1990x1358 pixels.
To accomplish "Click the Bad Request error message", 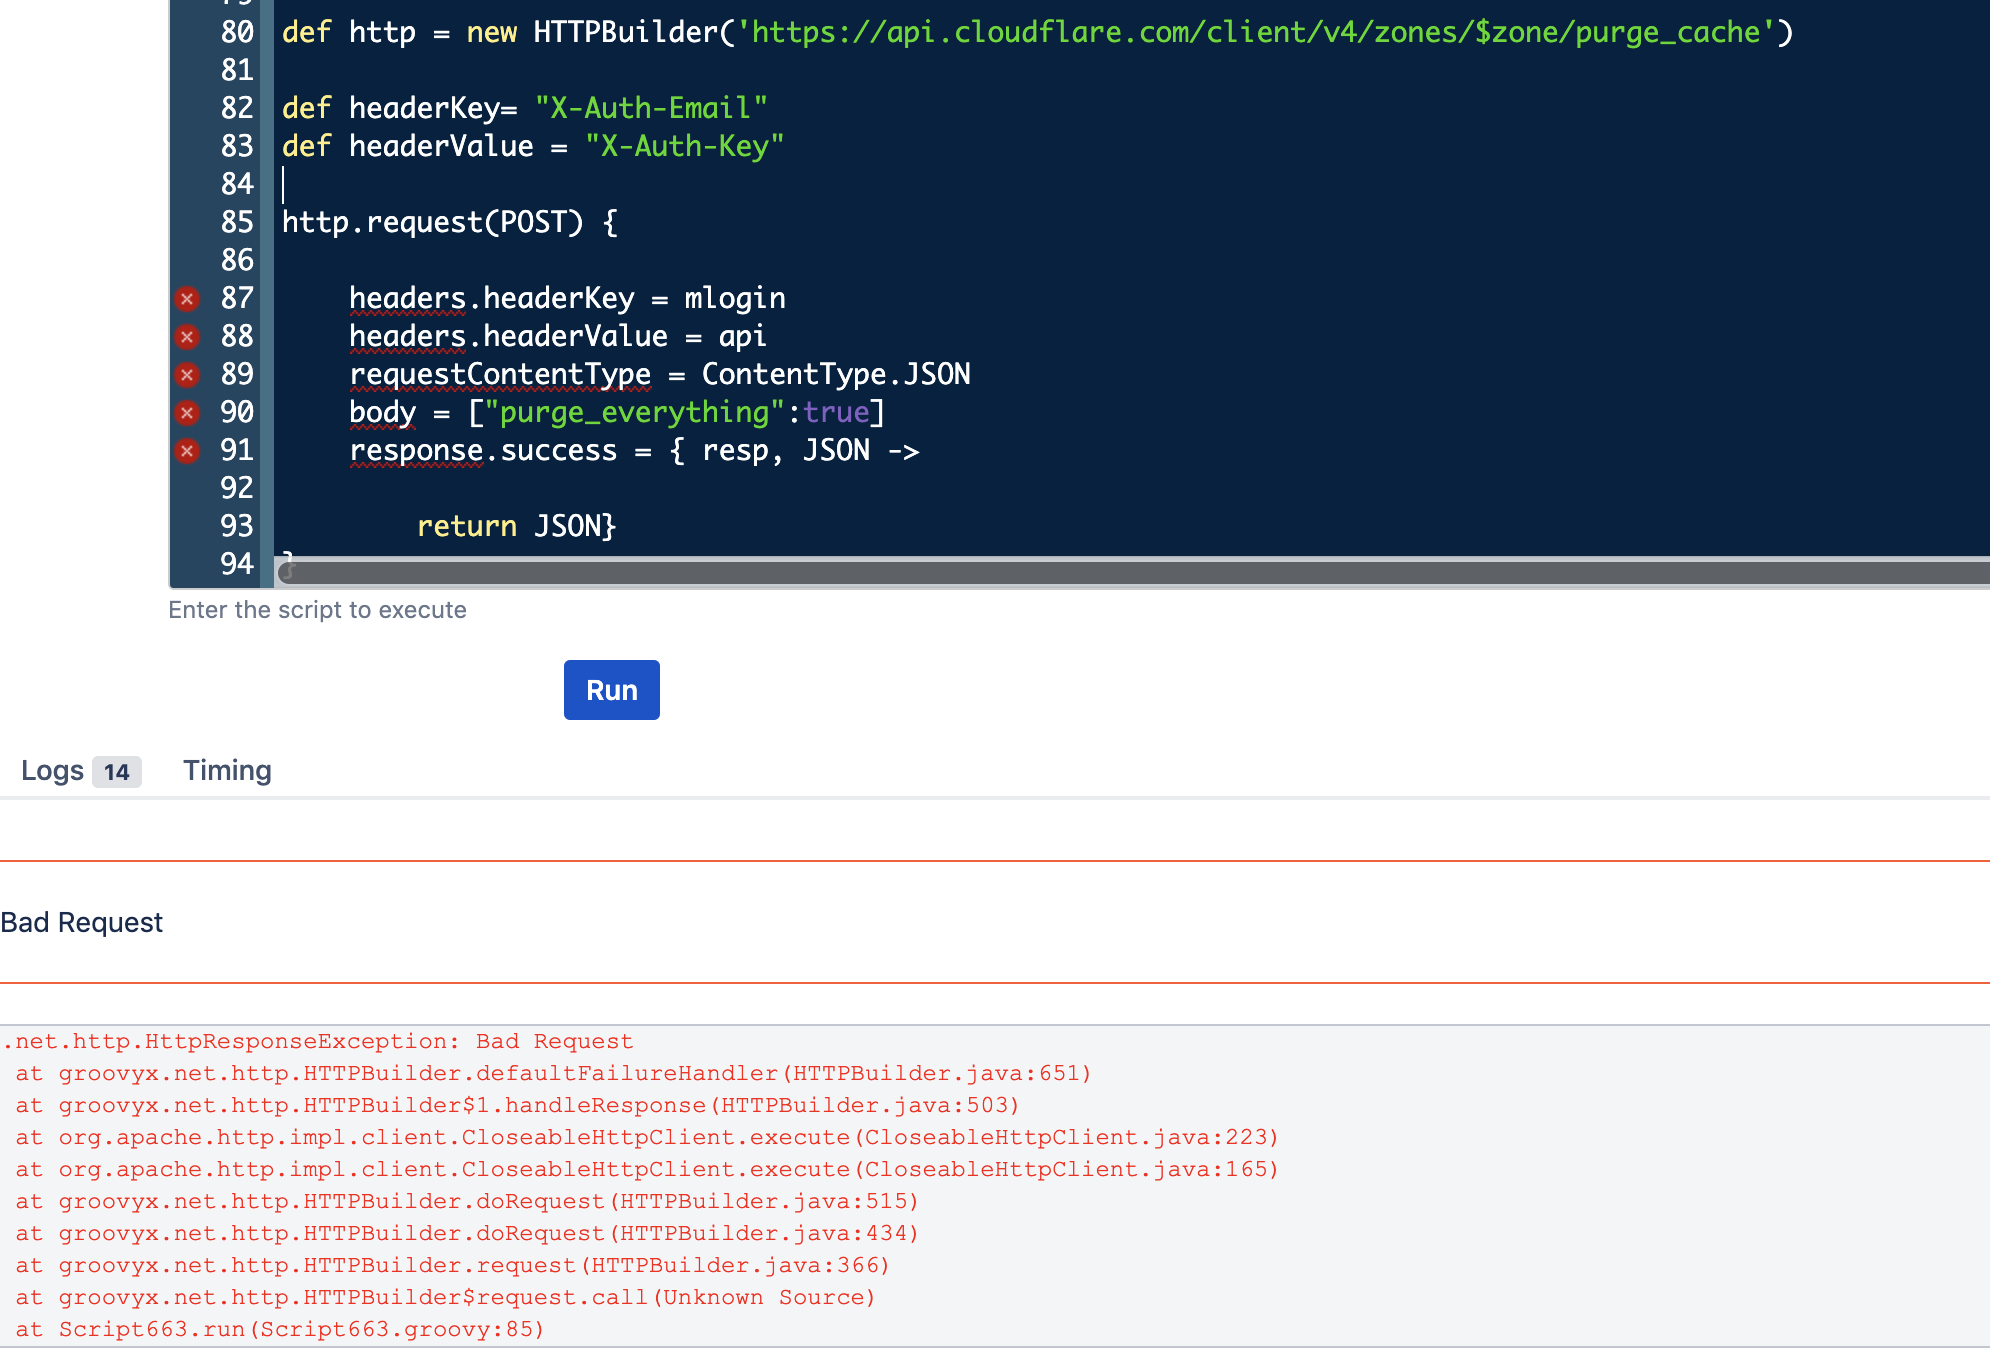I will pos(82,922).
